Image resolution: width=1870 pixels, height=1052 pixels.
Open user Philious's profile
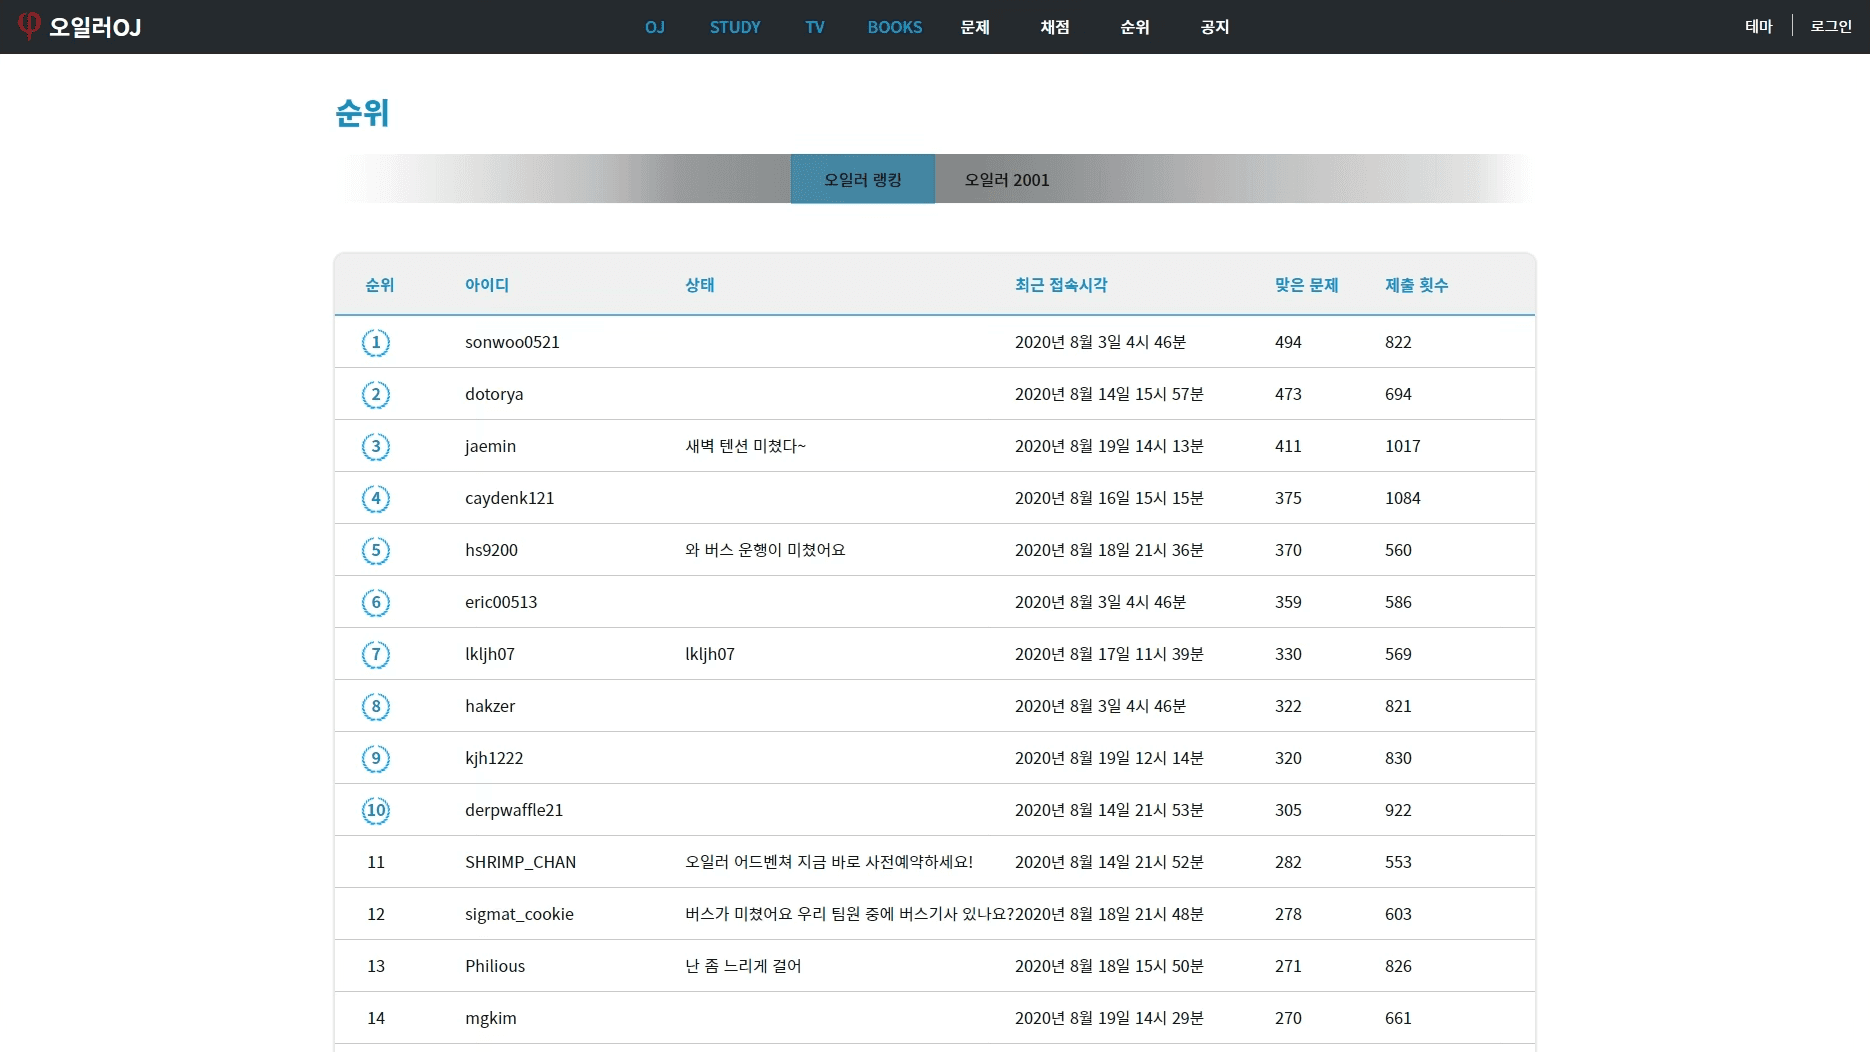coord(495,966)
